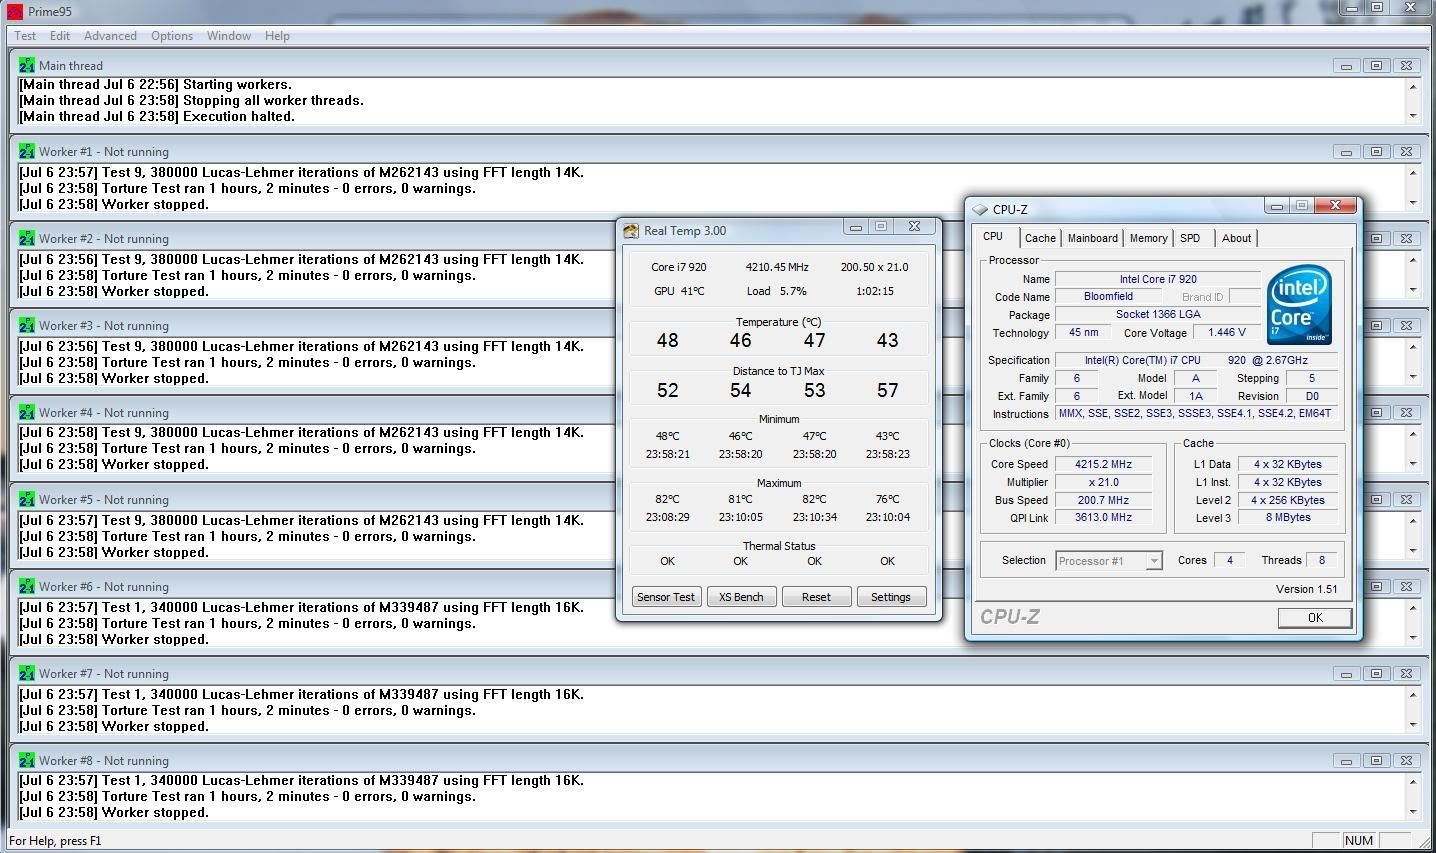Click the Real Temp title bar icon
Screen dimensions: 1436x853
point(630,230)
